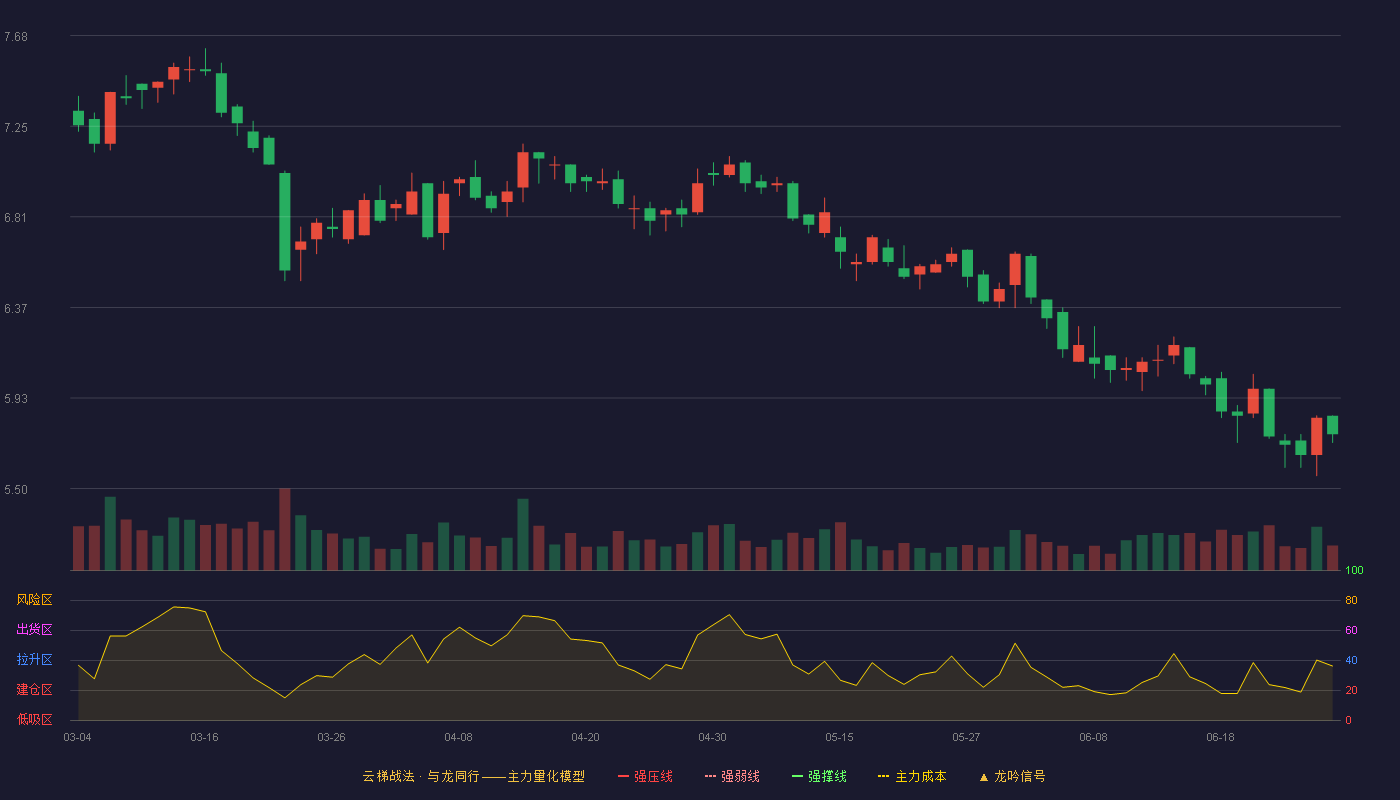Click the 拉升区 zone label
Viewport: 1400px width, 800px height.
coord(34,660)
